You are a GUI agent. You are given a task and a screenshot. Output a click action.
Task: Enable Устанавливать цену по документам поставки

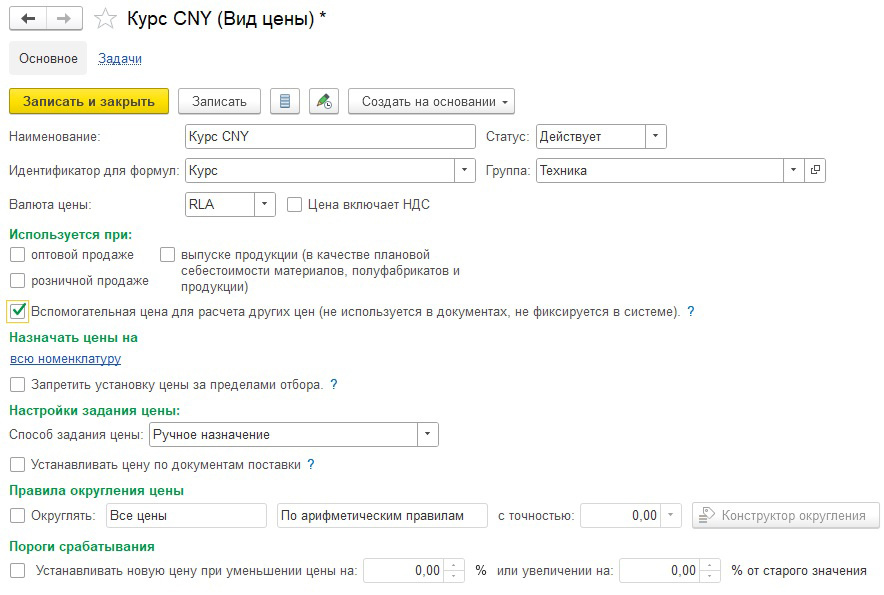(x=17, y=465)
